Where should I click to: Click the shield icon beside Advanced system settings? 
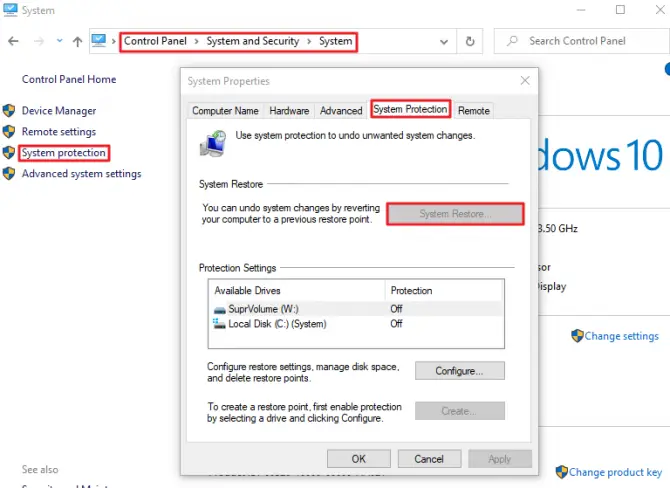(9, 173)
